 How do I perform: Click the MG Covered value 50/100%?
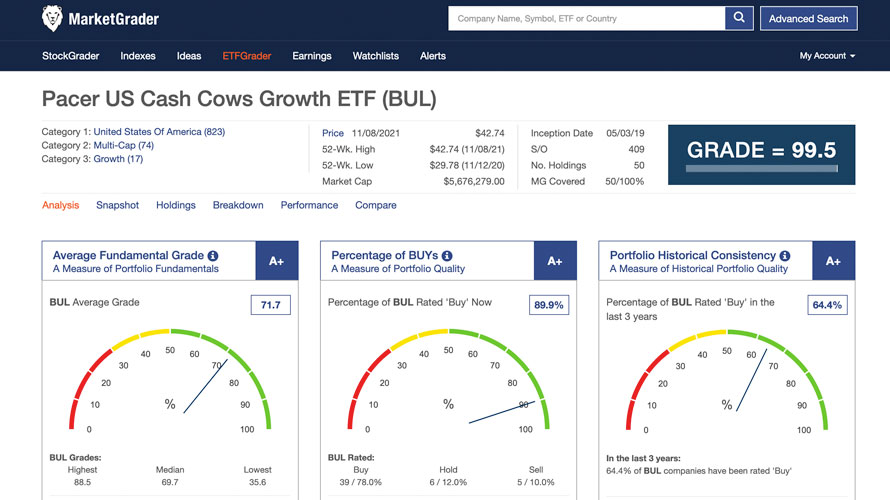(624, 182)
